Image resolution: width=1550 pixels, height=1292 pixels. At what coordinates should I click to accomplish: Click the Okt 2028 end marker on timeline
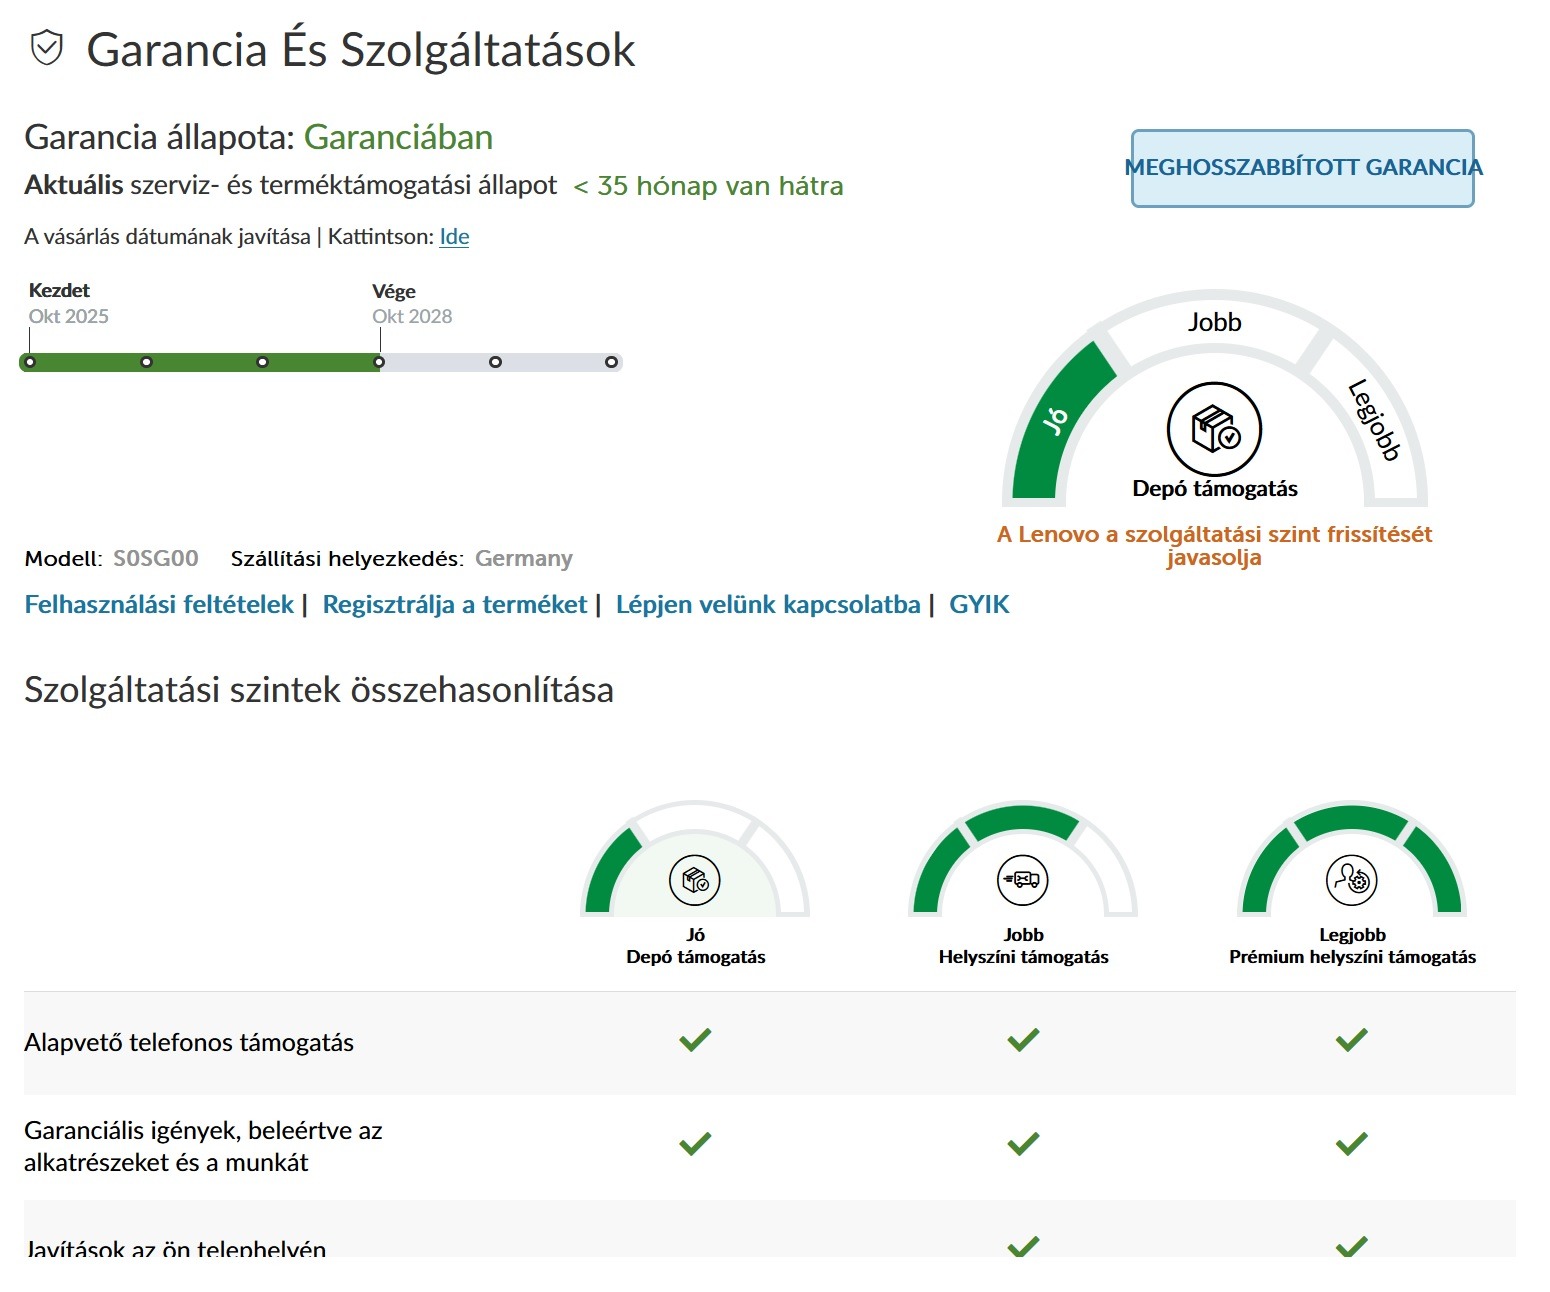(379, 362)
